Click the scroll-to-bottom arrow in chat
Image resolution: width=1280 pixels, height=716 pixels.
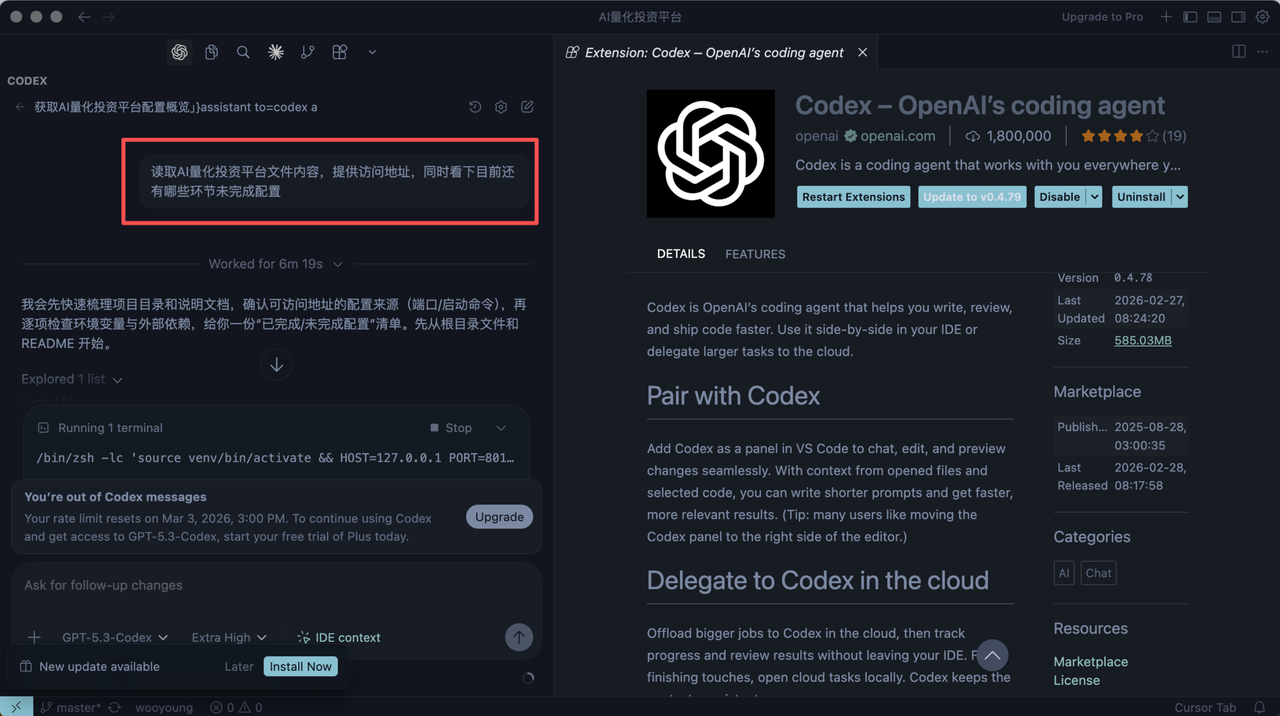(277, 365)
